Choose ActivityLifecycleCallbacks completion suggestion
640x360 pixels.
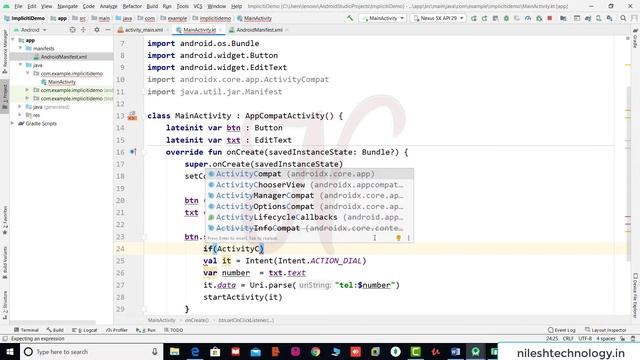click(x=309, y=217)
